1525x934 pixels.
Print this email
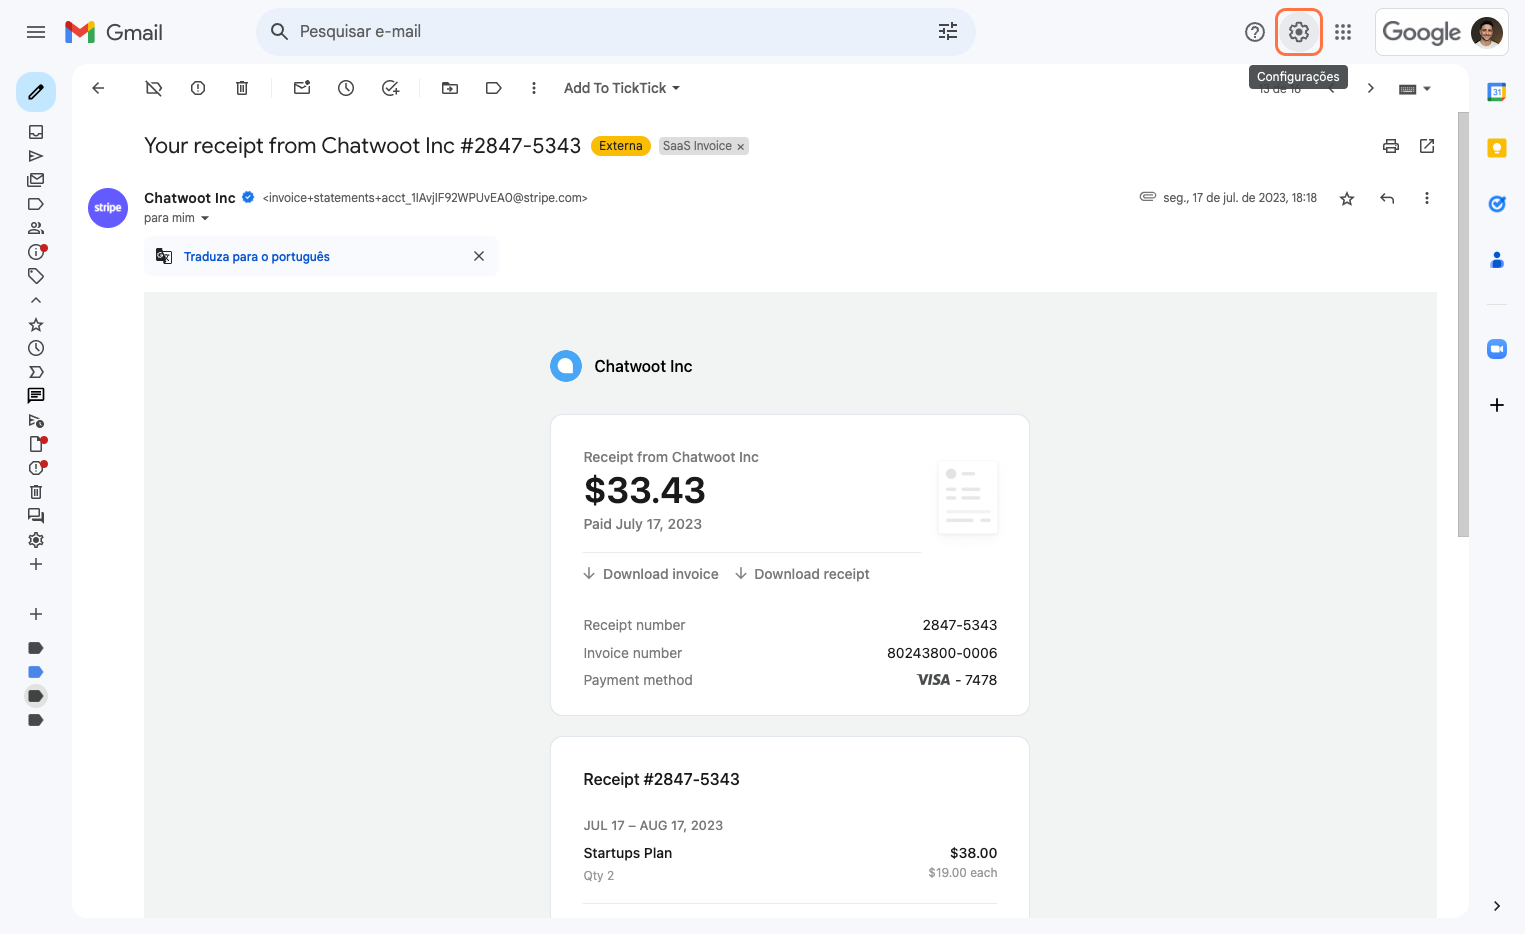tap(1391, 146)
